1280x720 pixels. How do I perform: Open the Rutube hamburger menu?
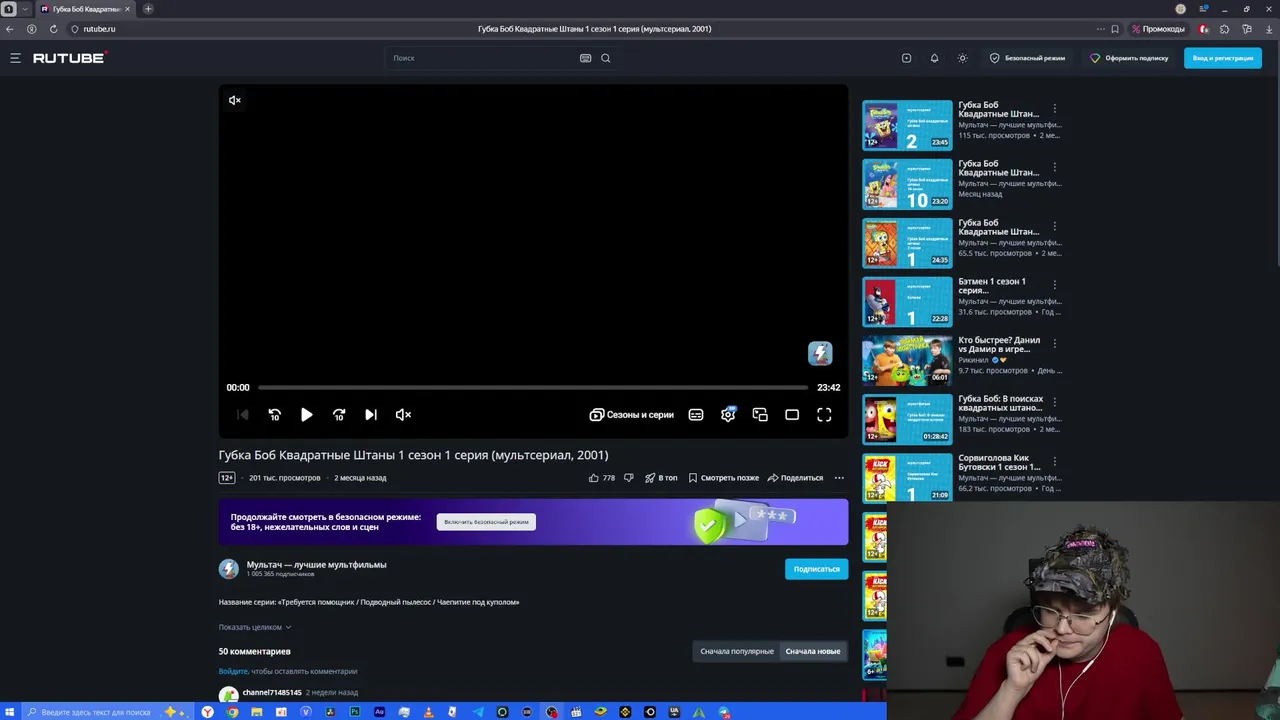tap(15, 58)
